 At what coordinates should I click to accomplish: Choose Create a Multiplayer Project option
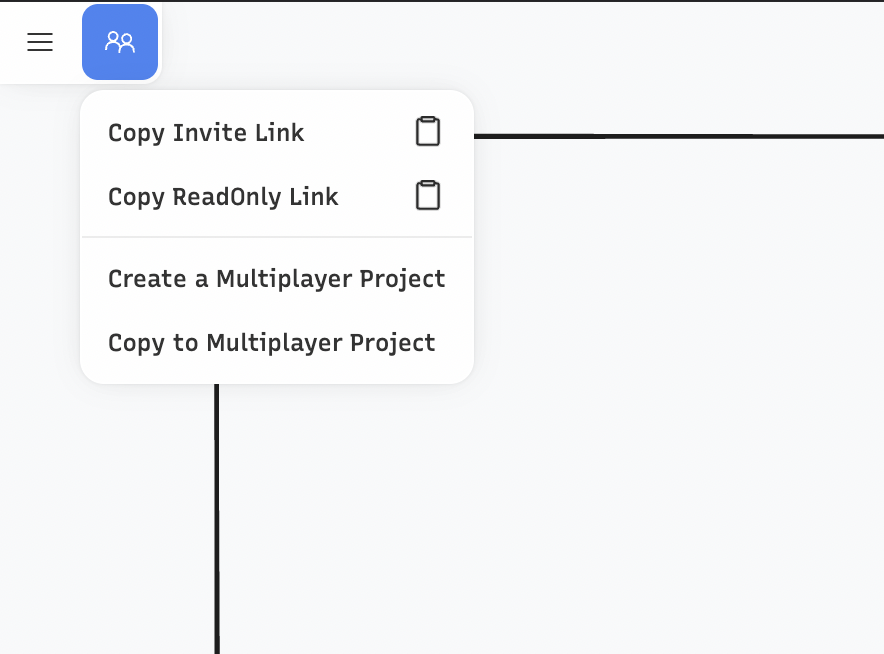(277, 279)
